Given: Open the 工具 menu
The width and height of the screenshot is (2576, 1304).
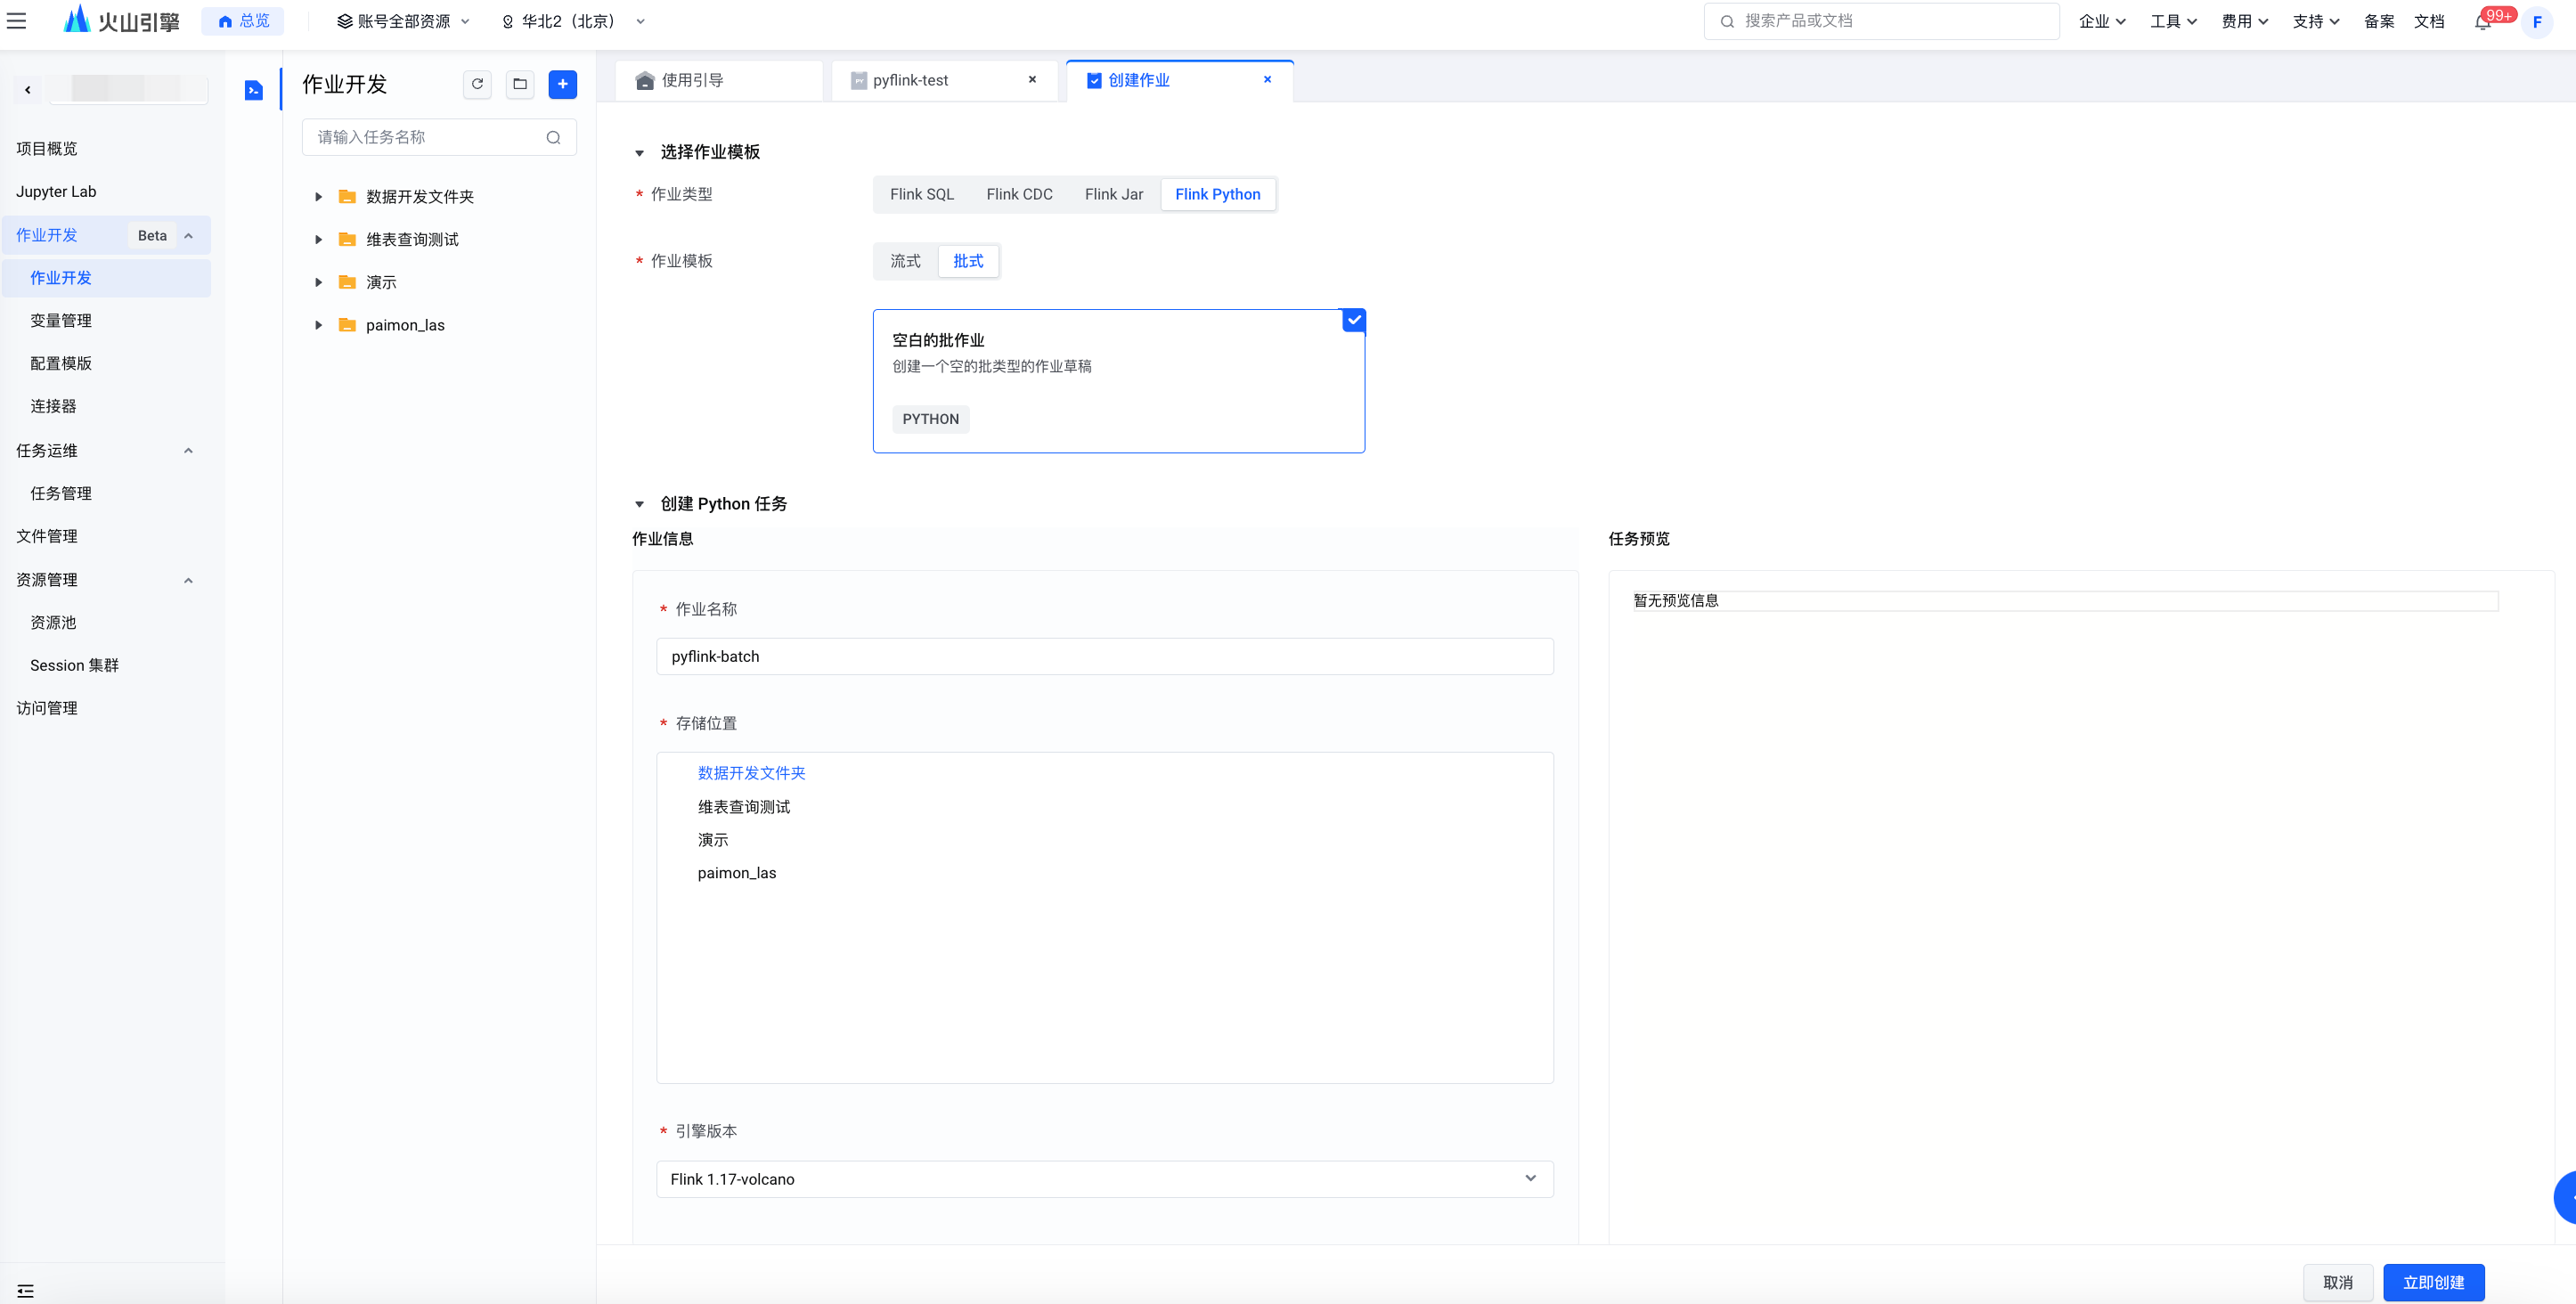Looking at the screenshot, I should click(2173, 21).
